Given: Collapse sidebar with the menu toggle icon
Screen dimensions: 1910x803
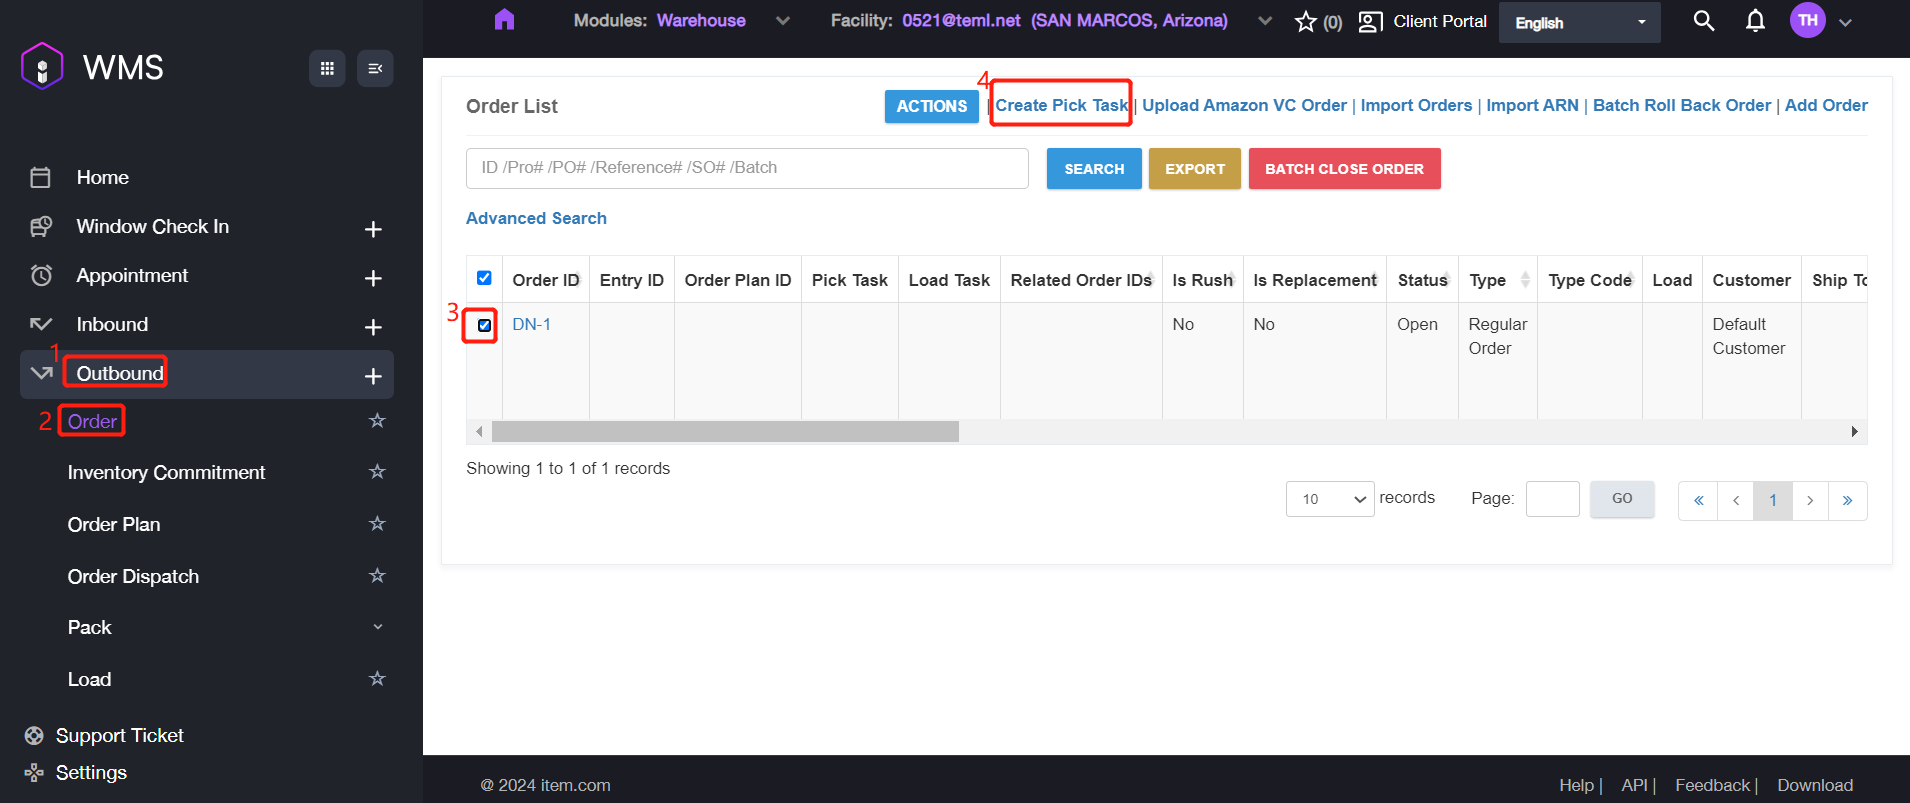Looking at the screenshot, I should 375,68.
